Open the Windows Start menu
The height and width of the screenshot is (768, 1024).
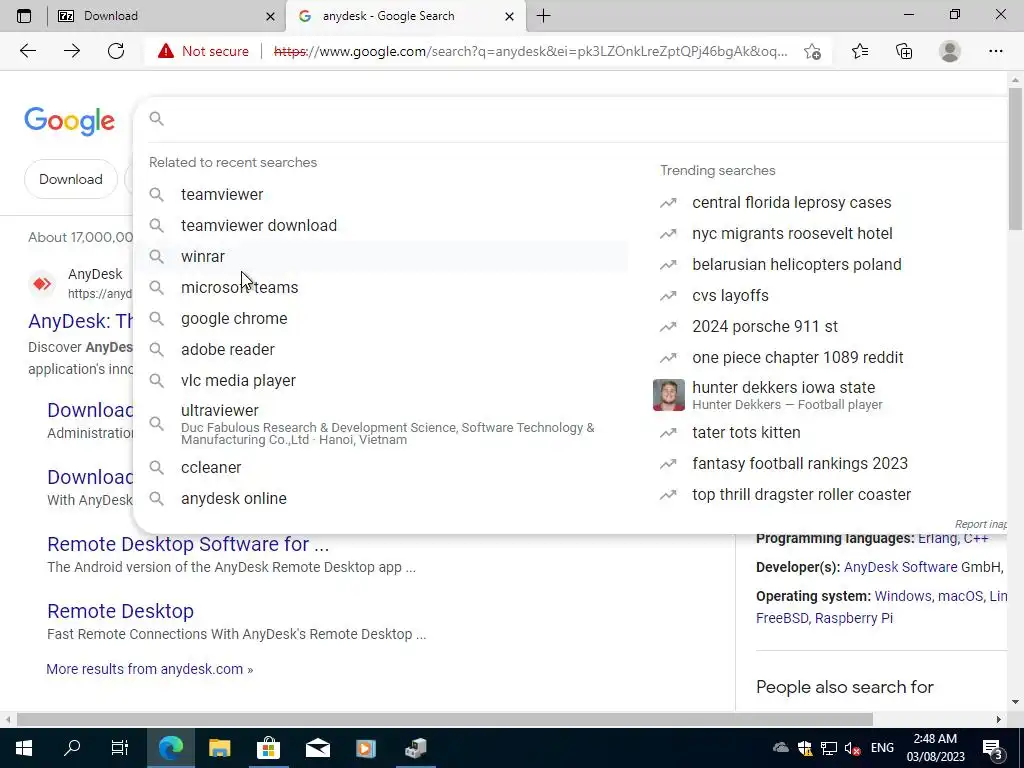(24, 748)
